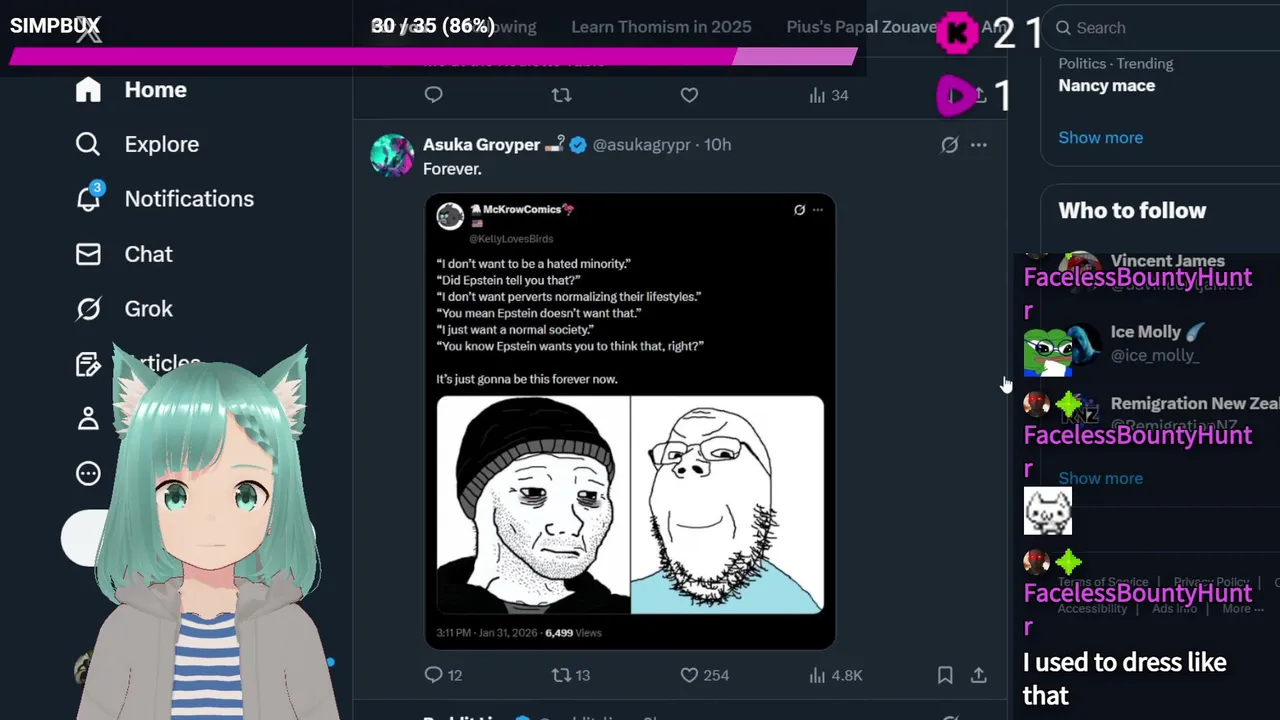Click Show more under trending topics

(x=1100, y=137)
